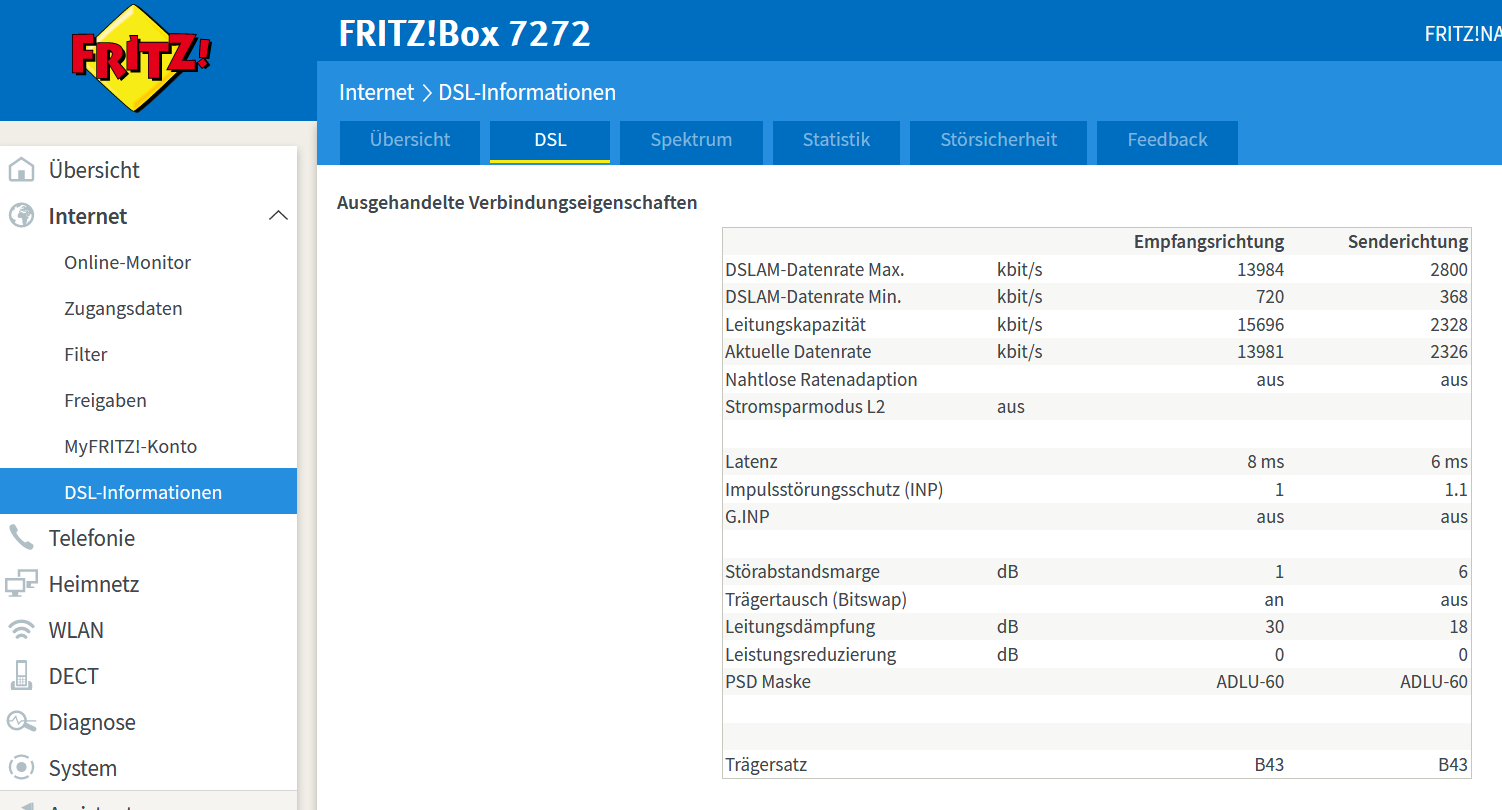Click the FRITZ! logo
Screen dimensions: 1502x810
coord(141,57)
